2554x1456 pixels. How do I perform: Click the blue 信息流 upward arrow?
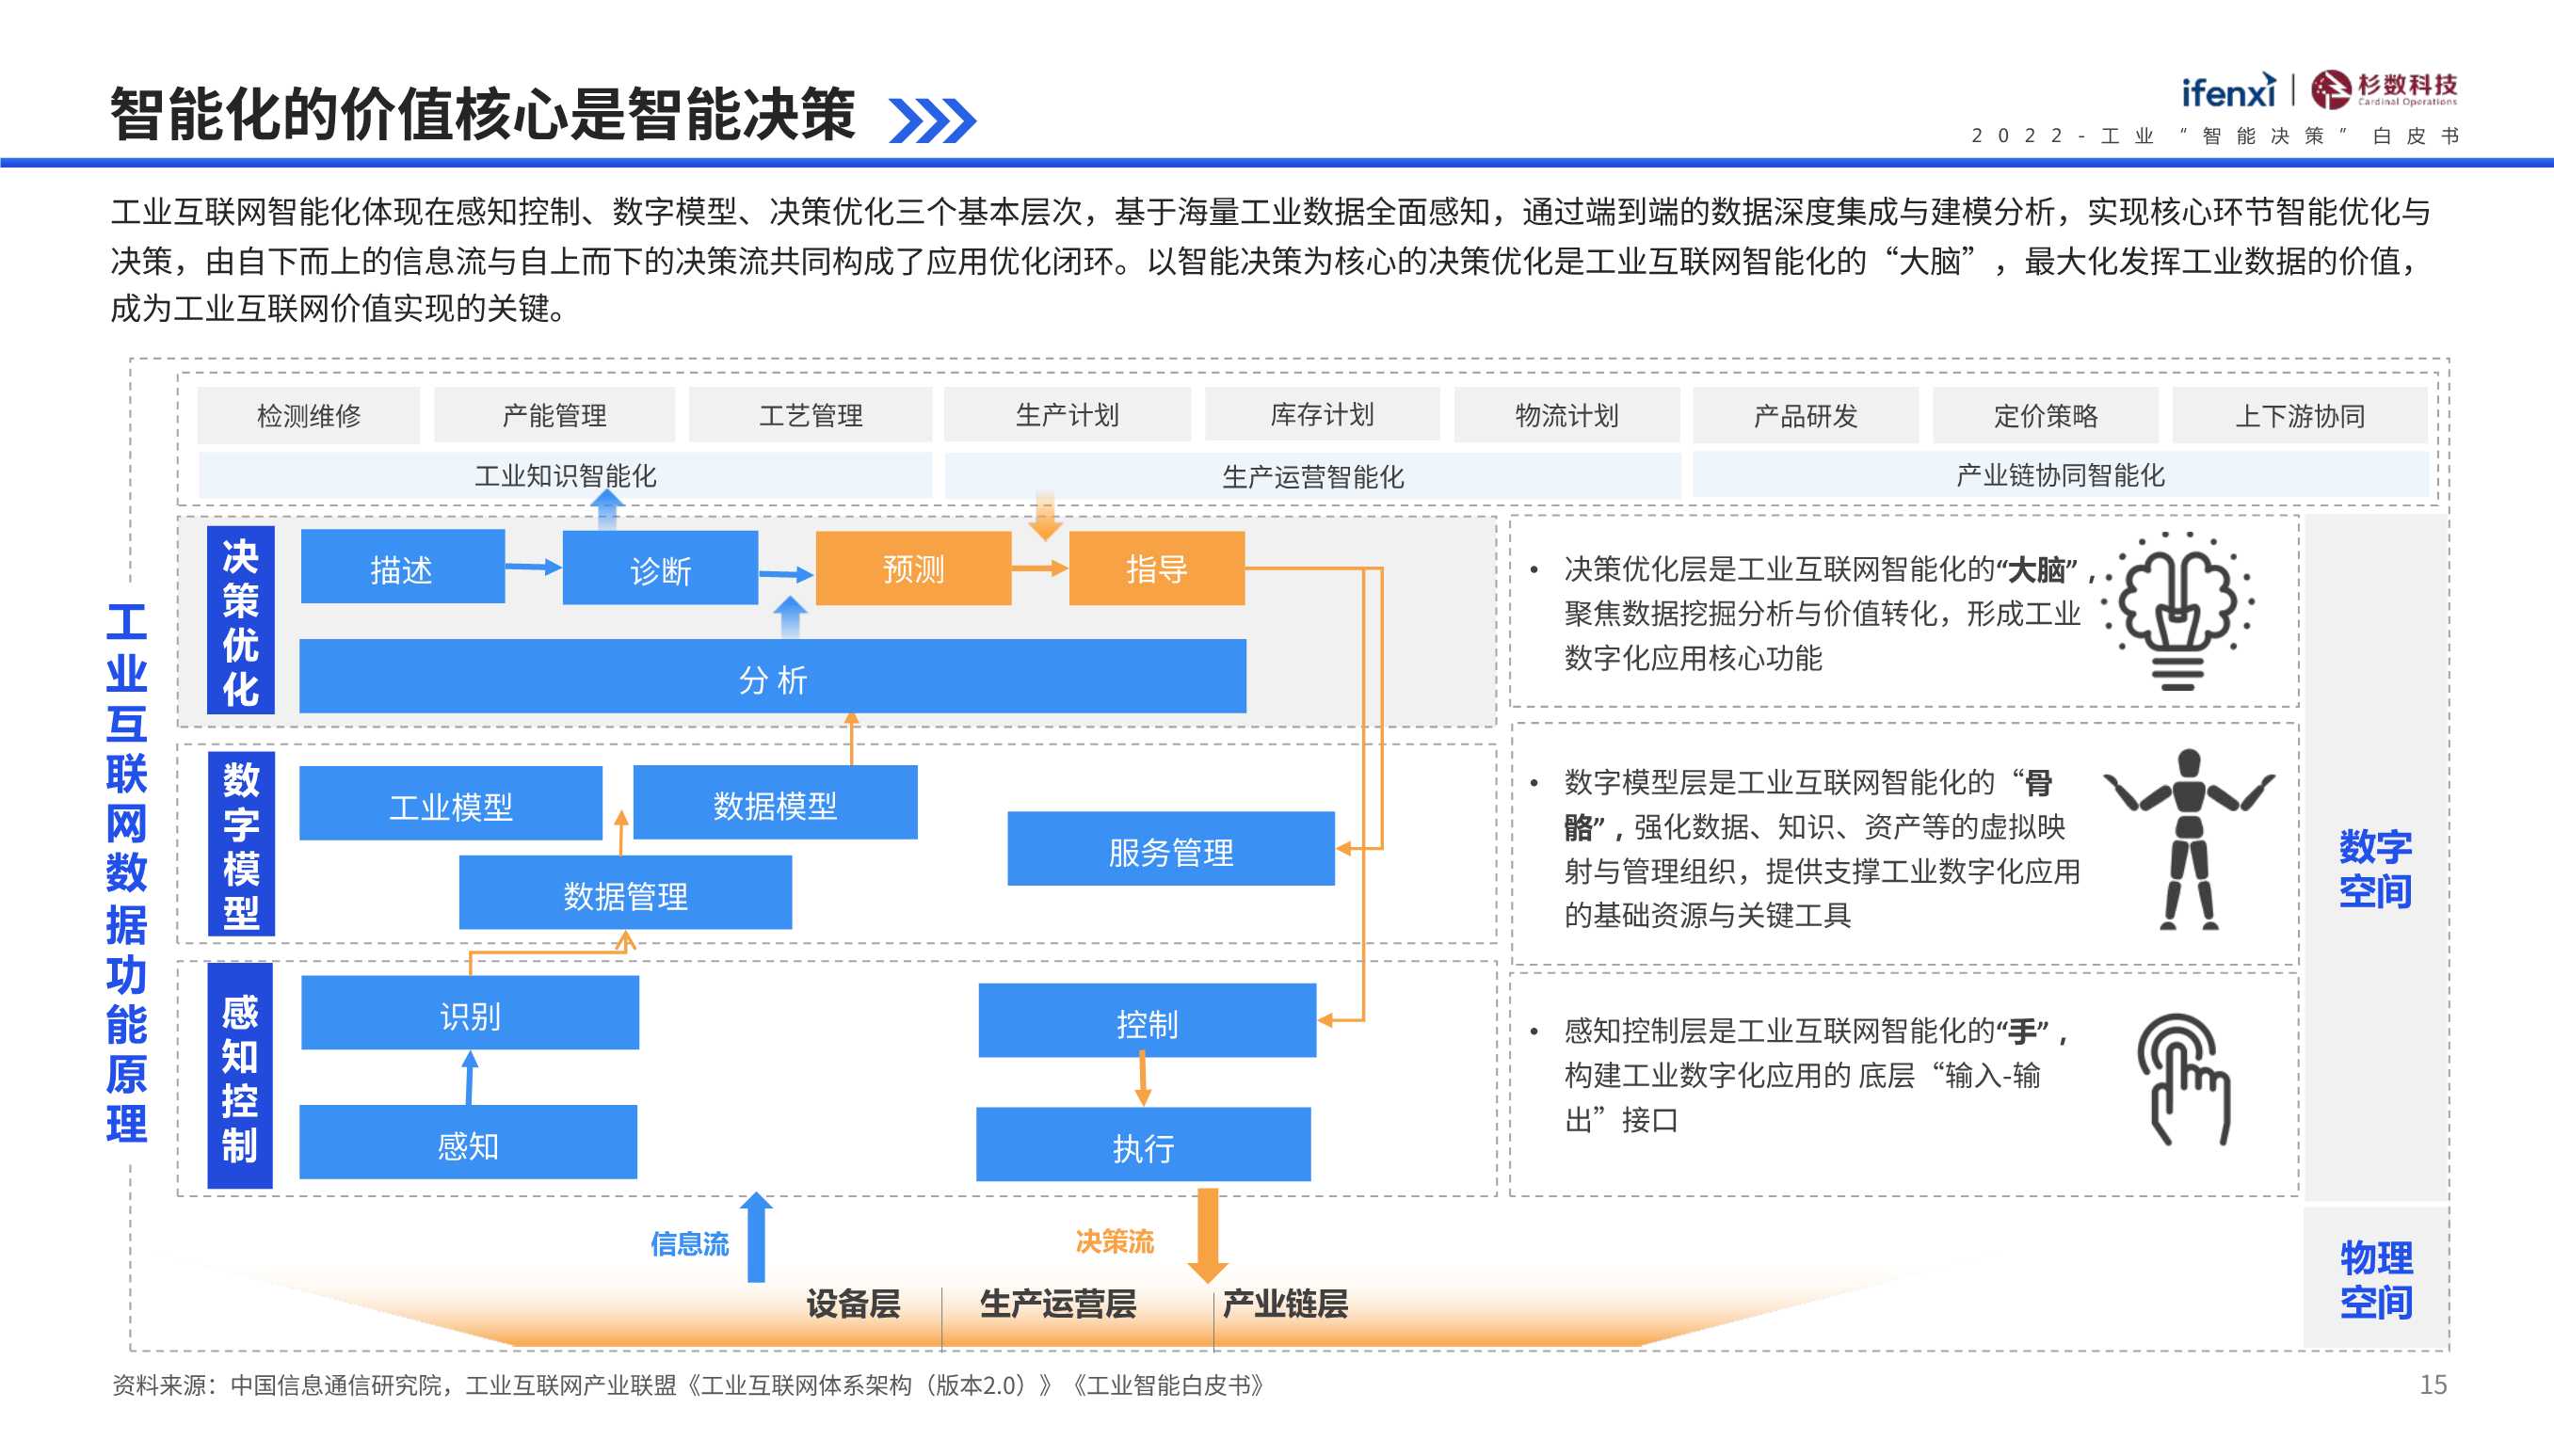757,1237
